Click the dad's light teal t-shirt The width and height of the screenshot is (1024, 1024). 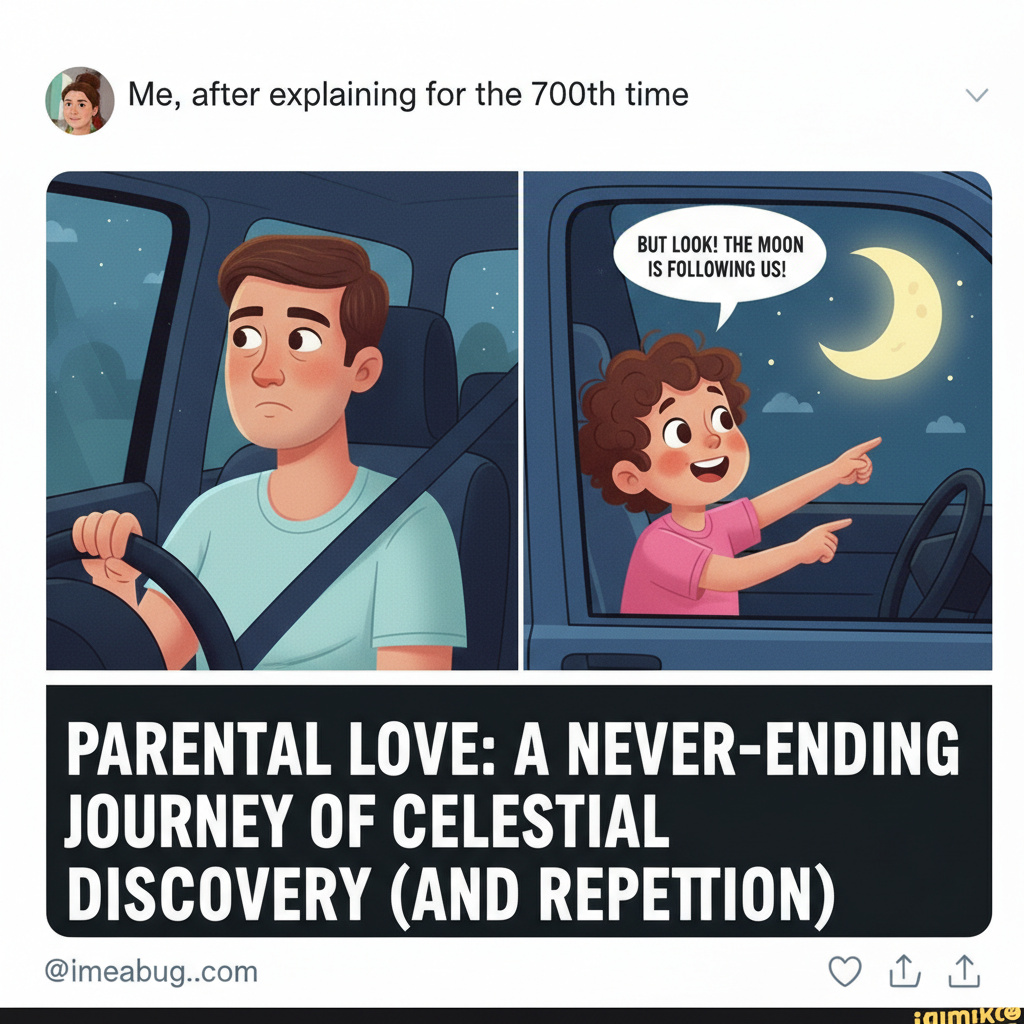click(x=330, y=580)
